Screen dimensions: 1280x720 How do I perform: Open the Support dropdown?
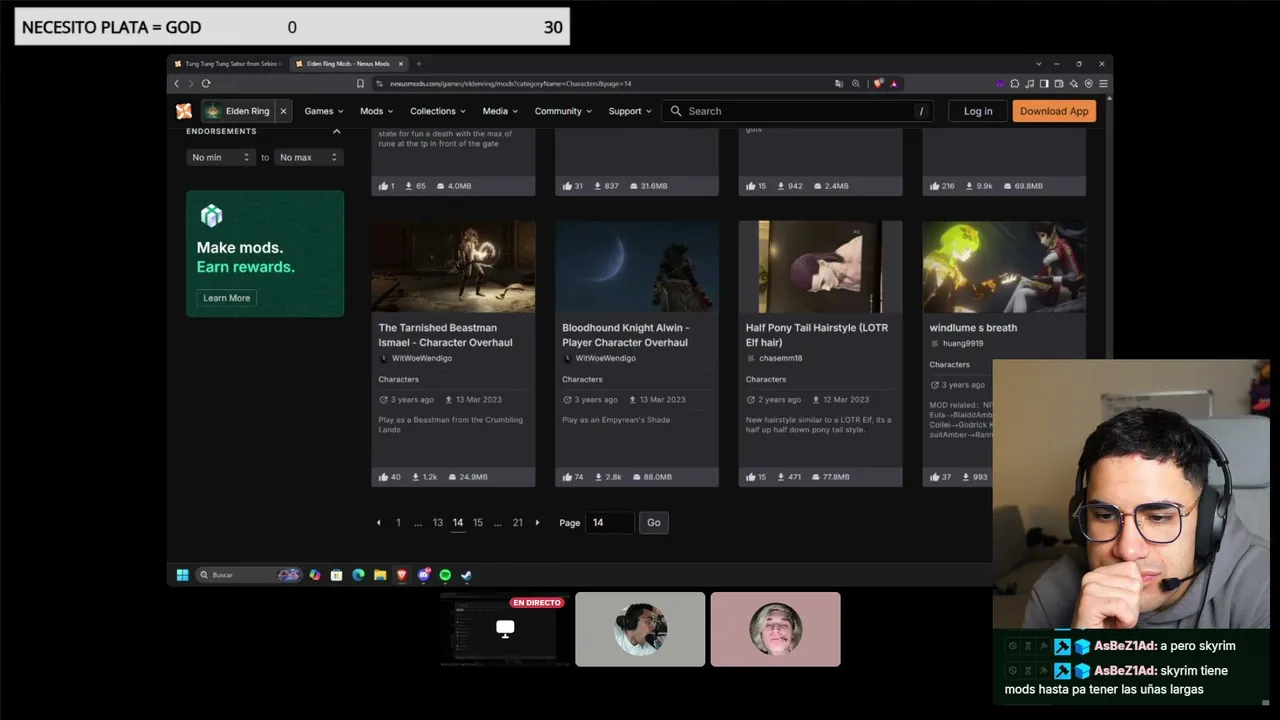(x=630, y=111)
